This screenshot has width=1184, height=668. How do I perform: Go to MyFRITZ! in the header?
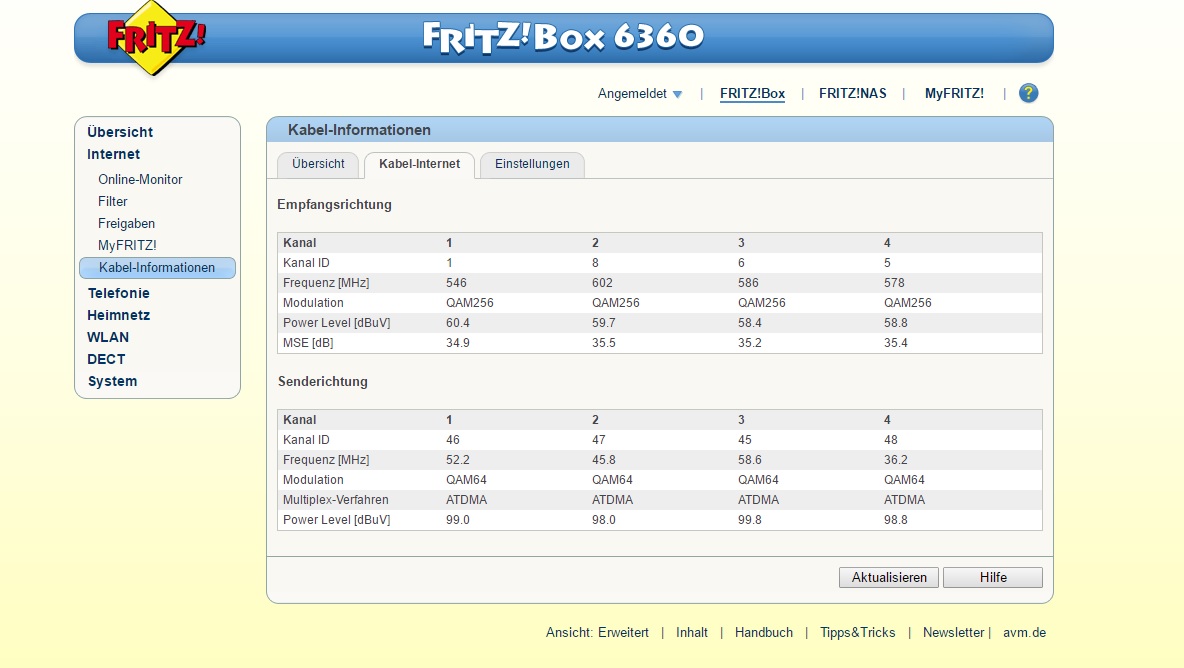[954, 94]
